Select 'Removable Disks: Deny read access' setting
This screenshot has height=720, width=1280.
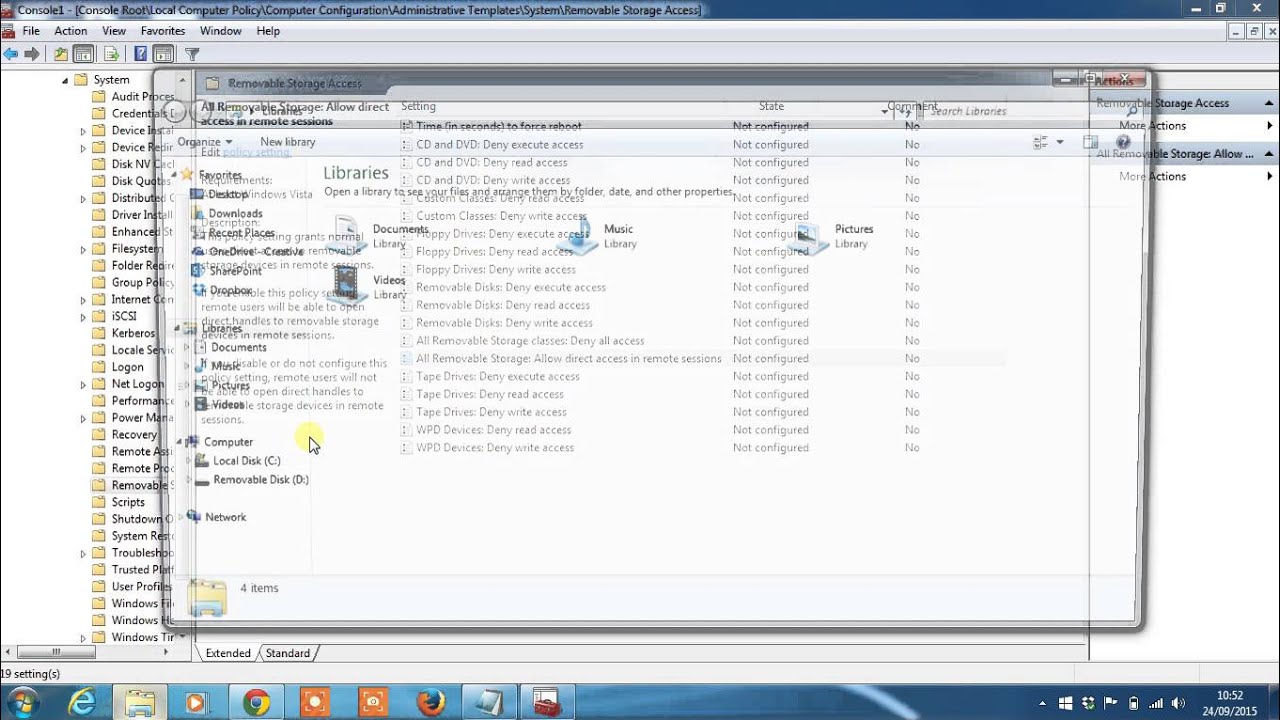[x=503, y=305]
